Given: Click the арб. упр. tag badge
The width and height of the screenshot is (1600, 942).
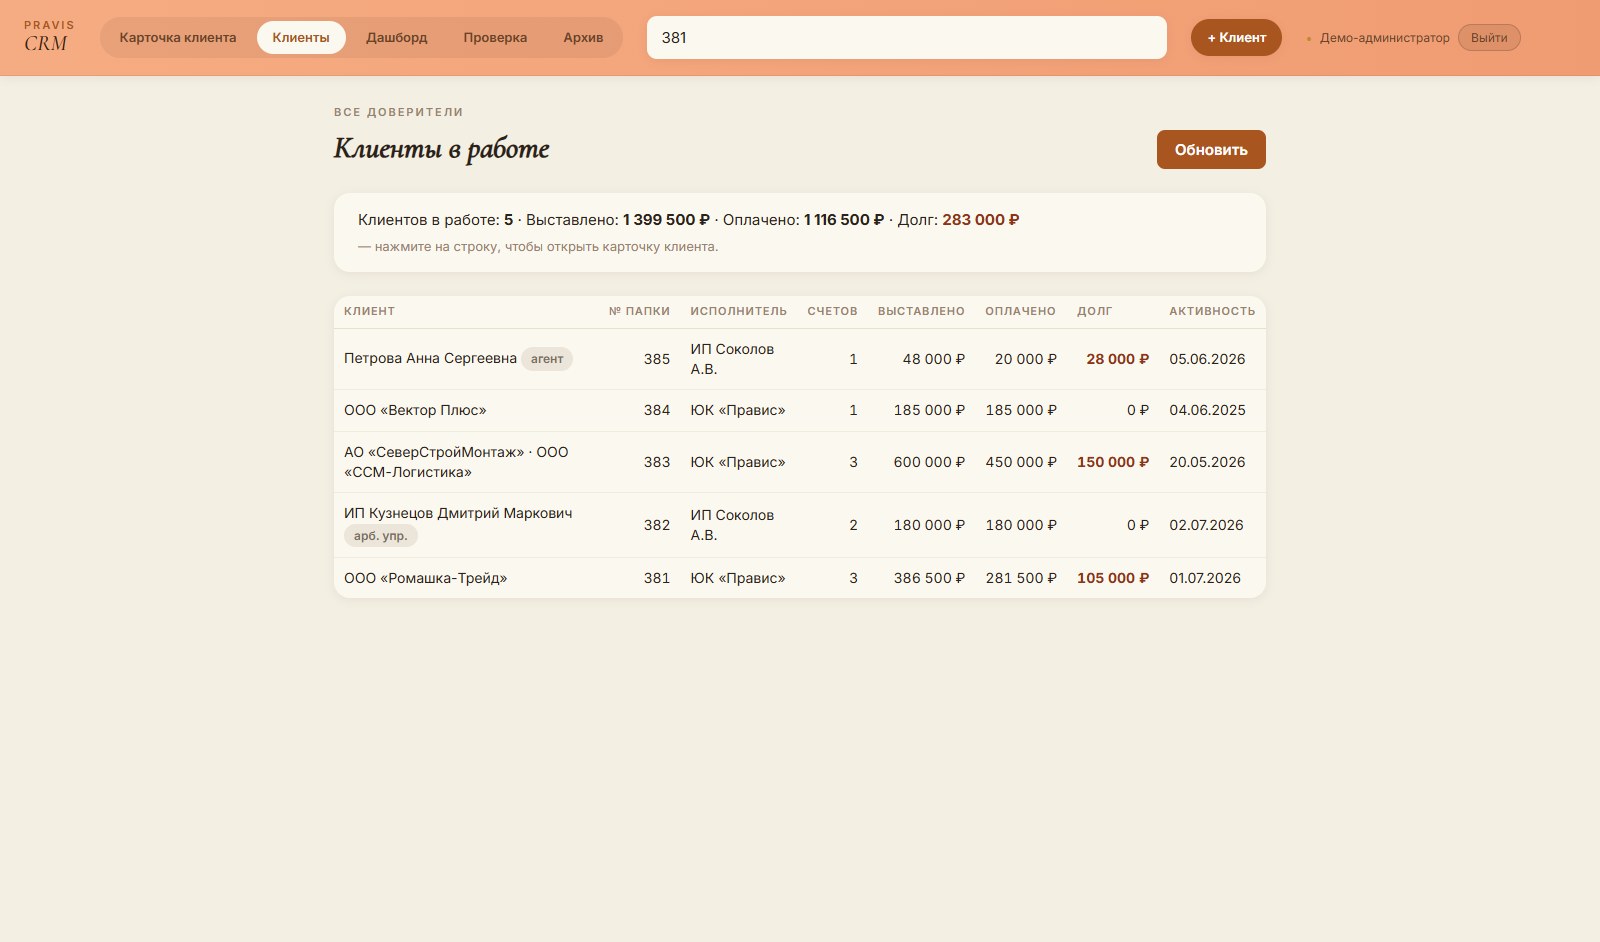Looking at the screenshot, I should pyautogui.click(x=381, y=536).
